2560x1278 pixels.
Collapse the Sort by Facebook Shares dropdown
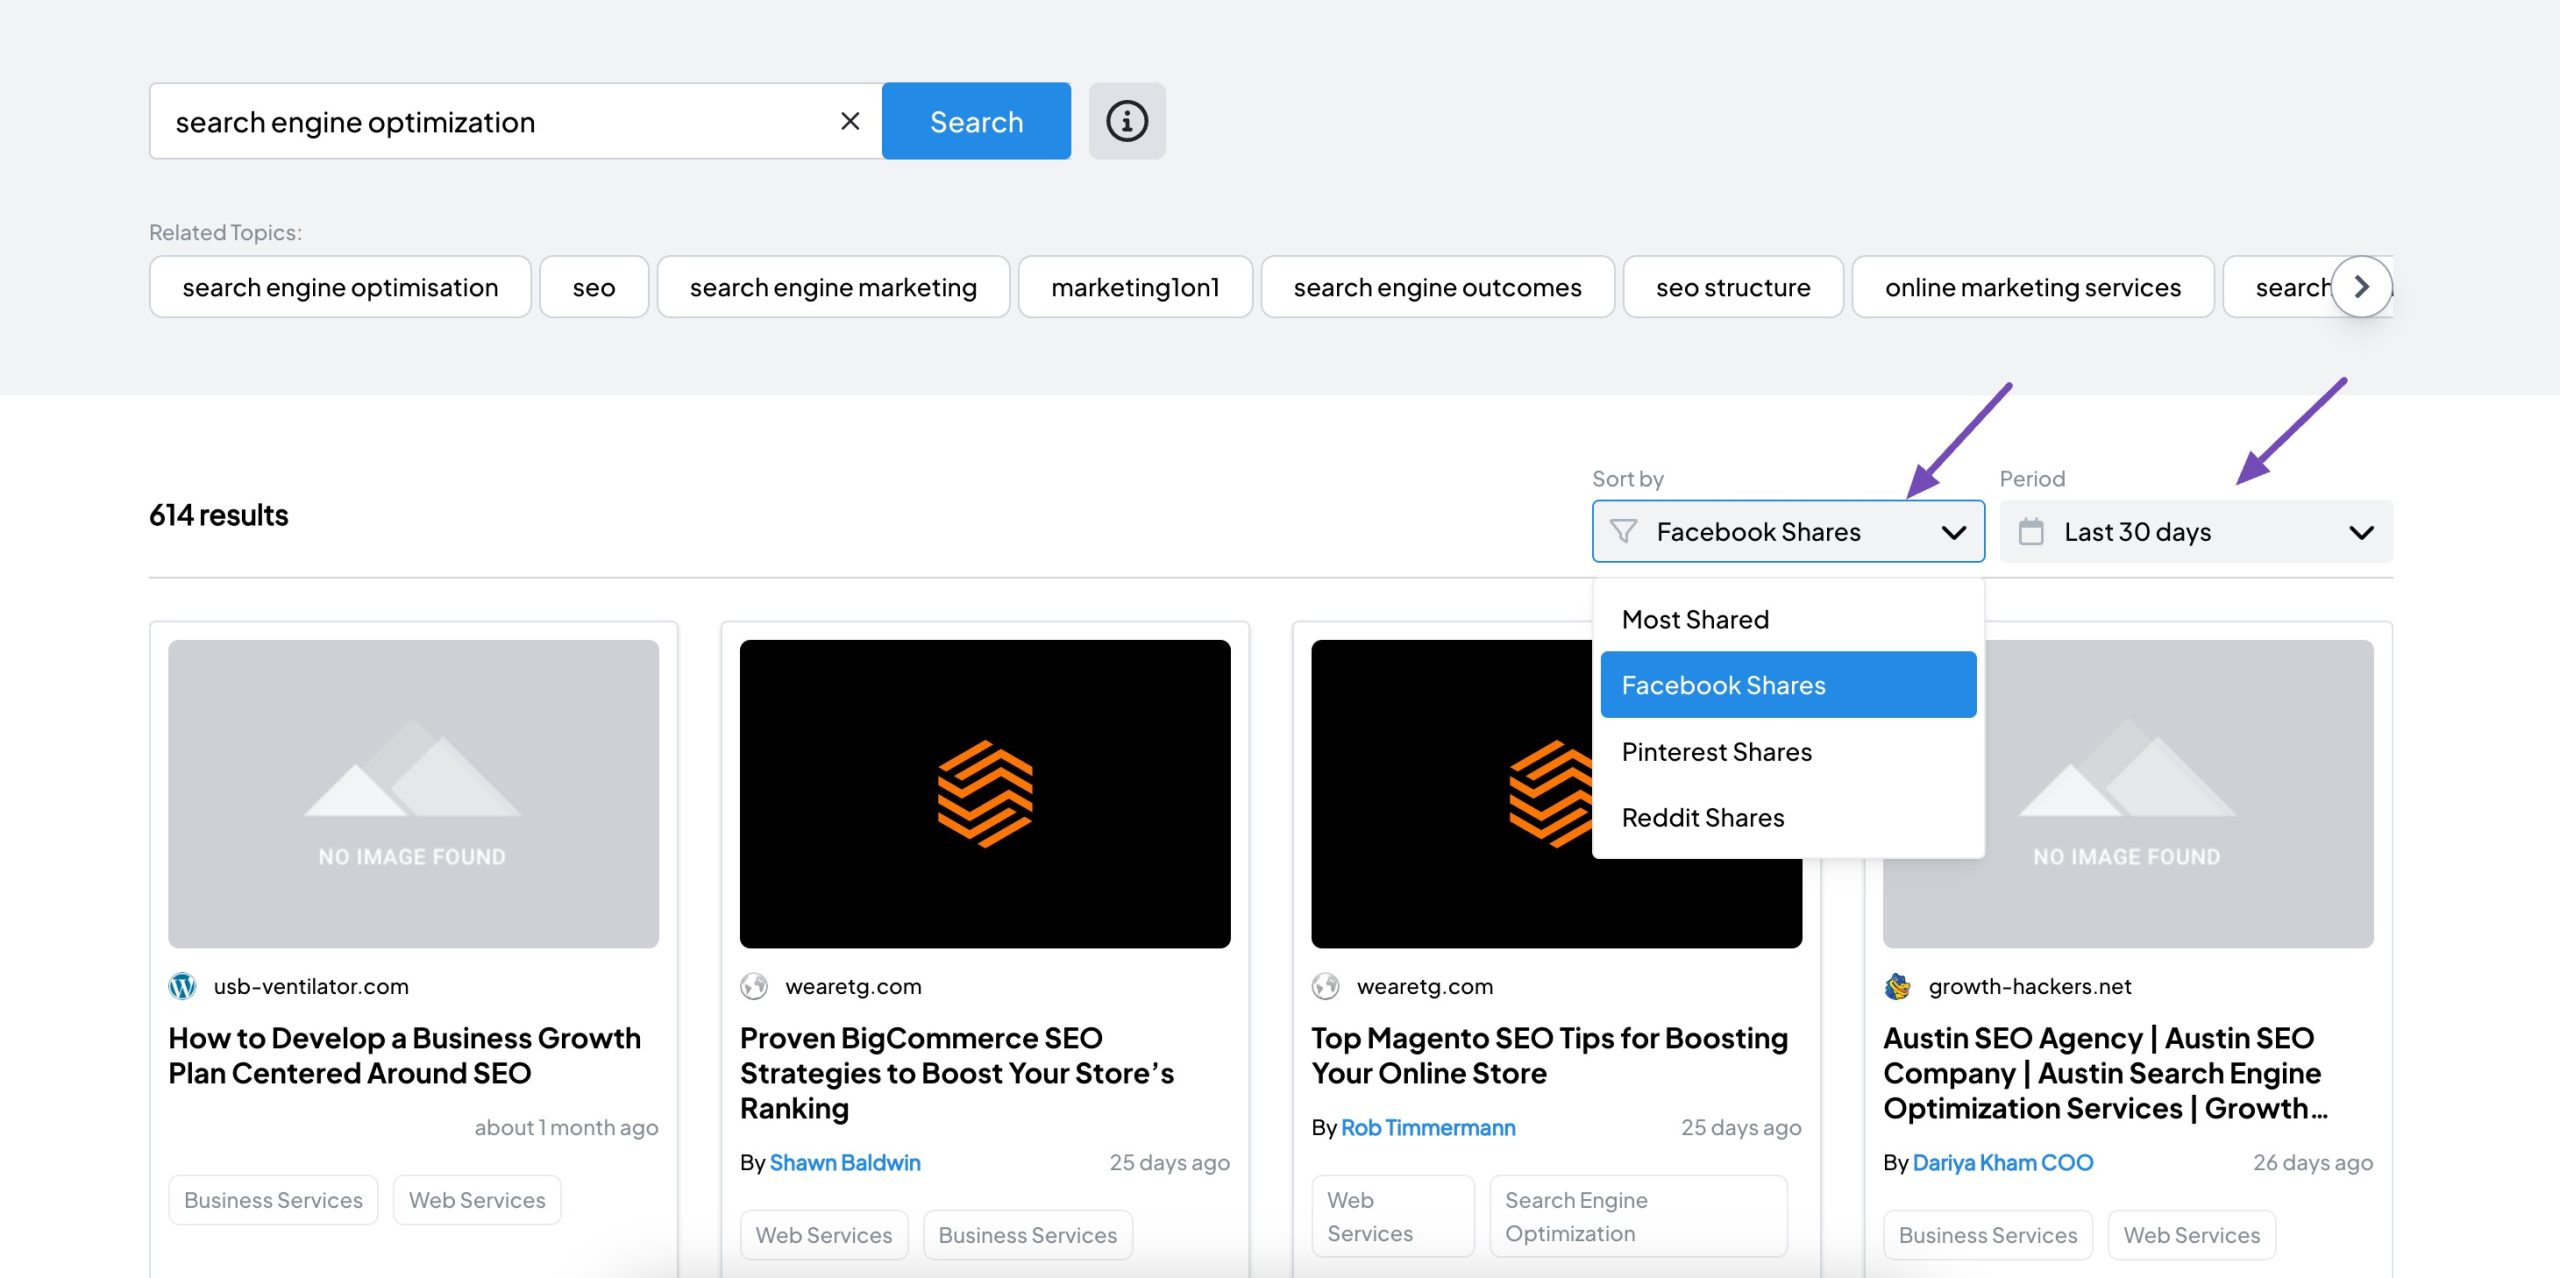pyautogui.click(x=1788, y=531)
